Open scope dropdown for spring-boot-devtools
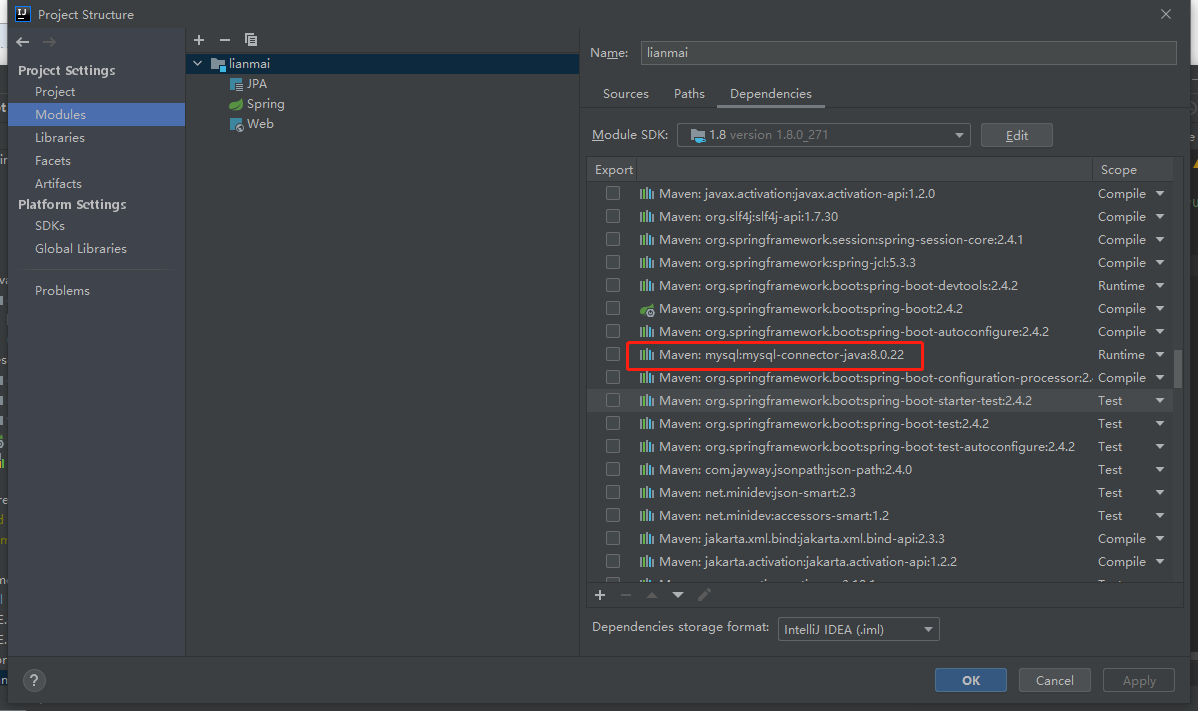Viewport: 1198px width, 711px height. 1160,286
